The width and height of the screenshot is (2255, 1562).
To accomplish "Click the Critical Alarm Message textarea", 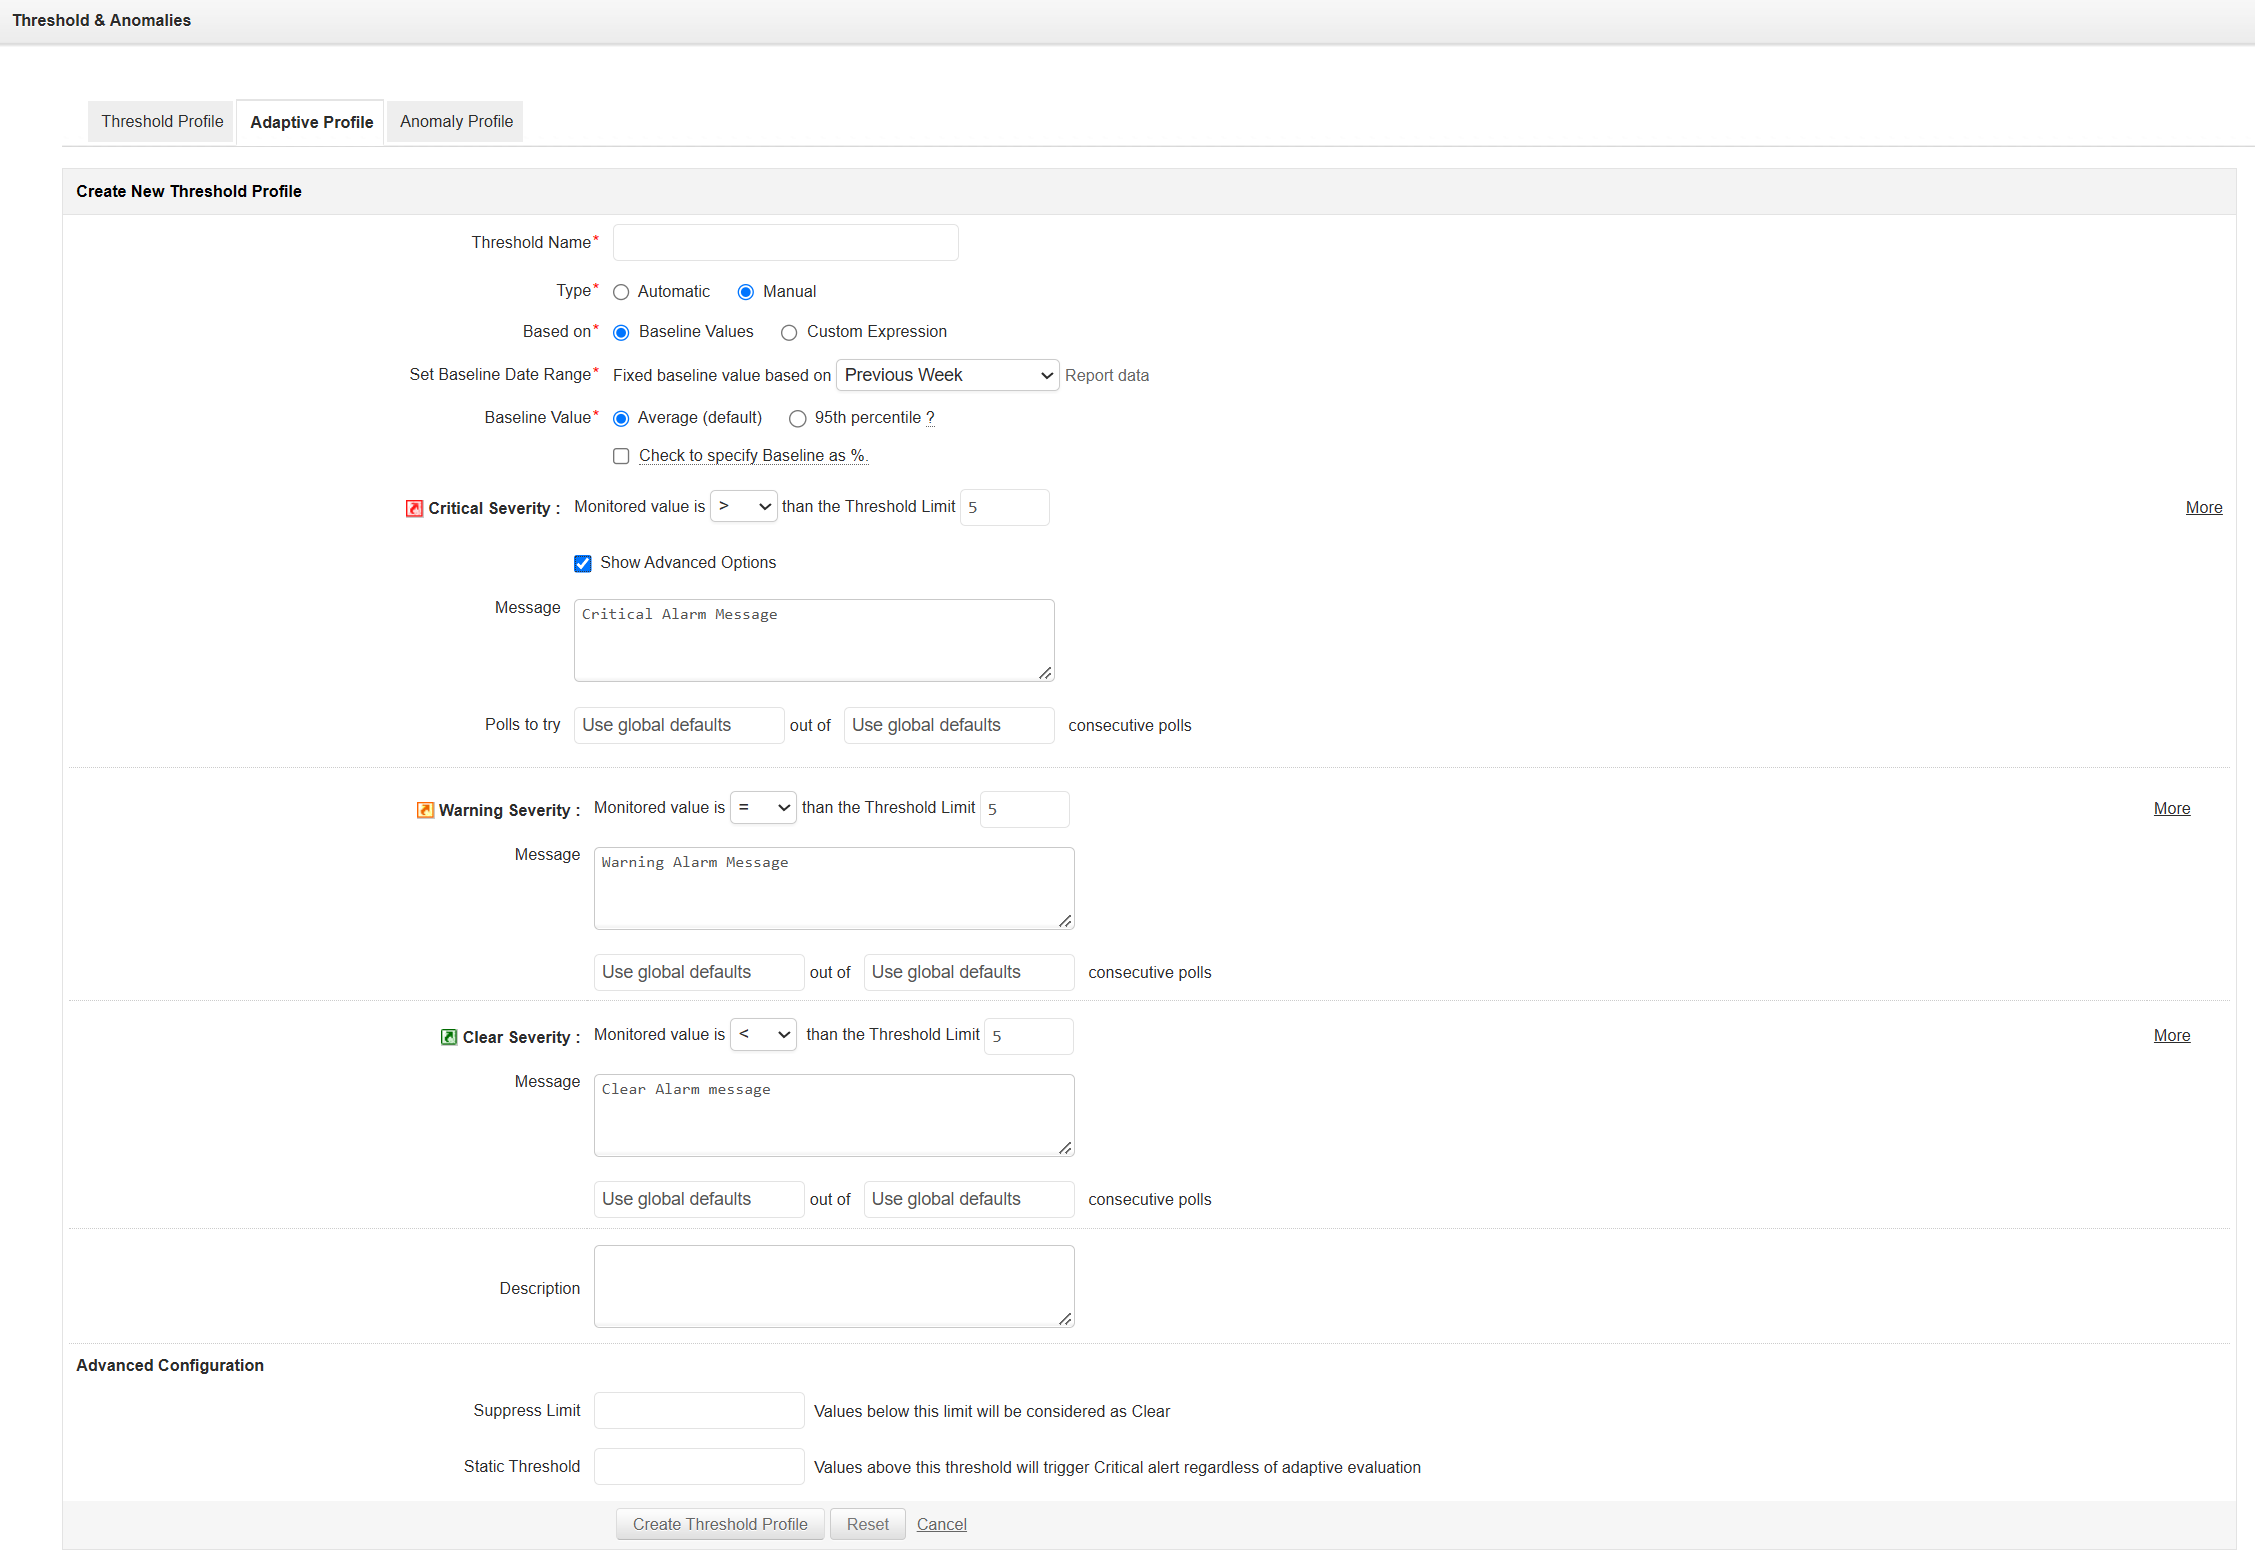I will (x=814, y=640).
